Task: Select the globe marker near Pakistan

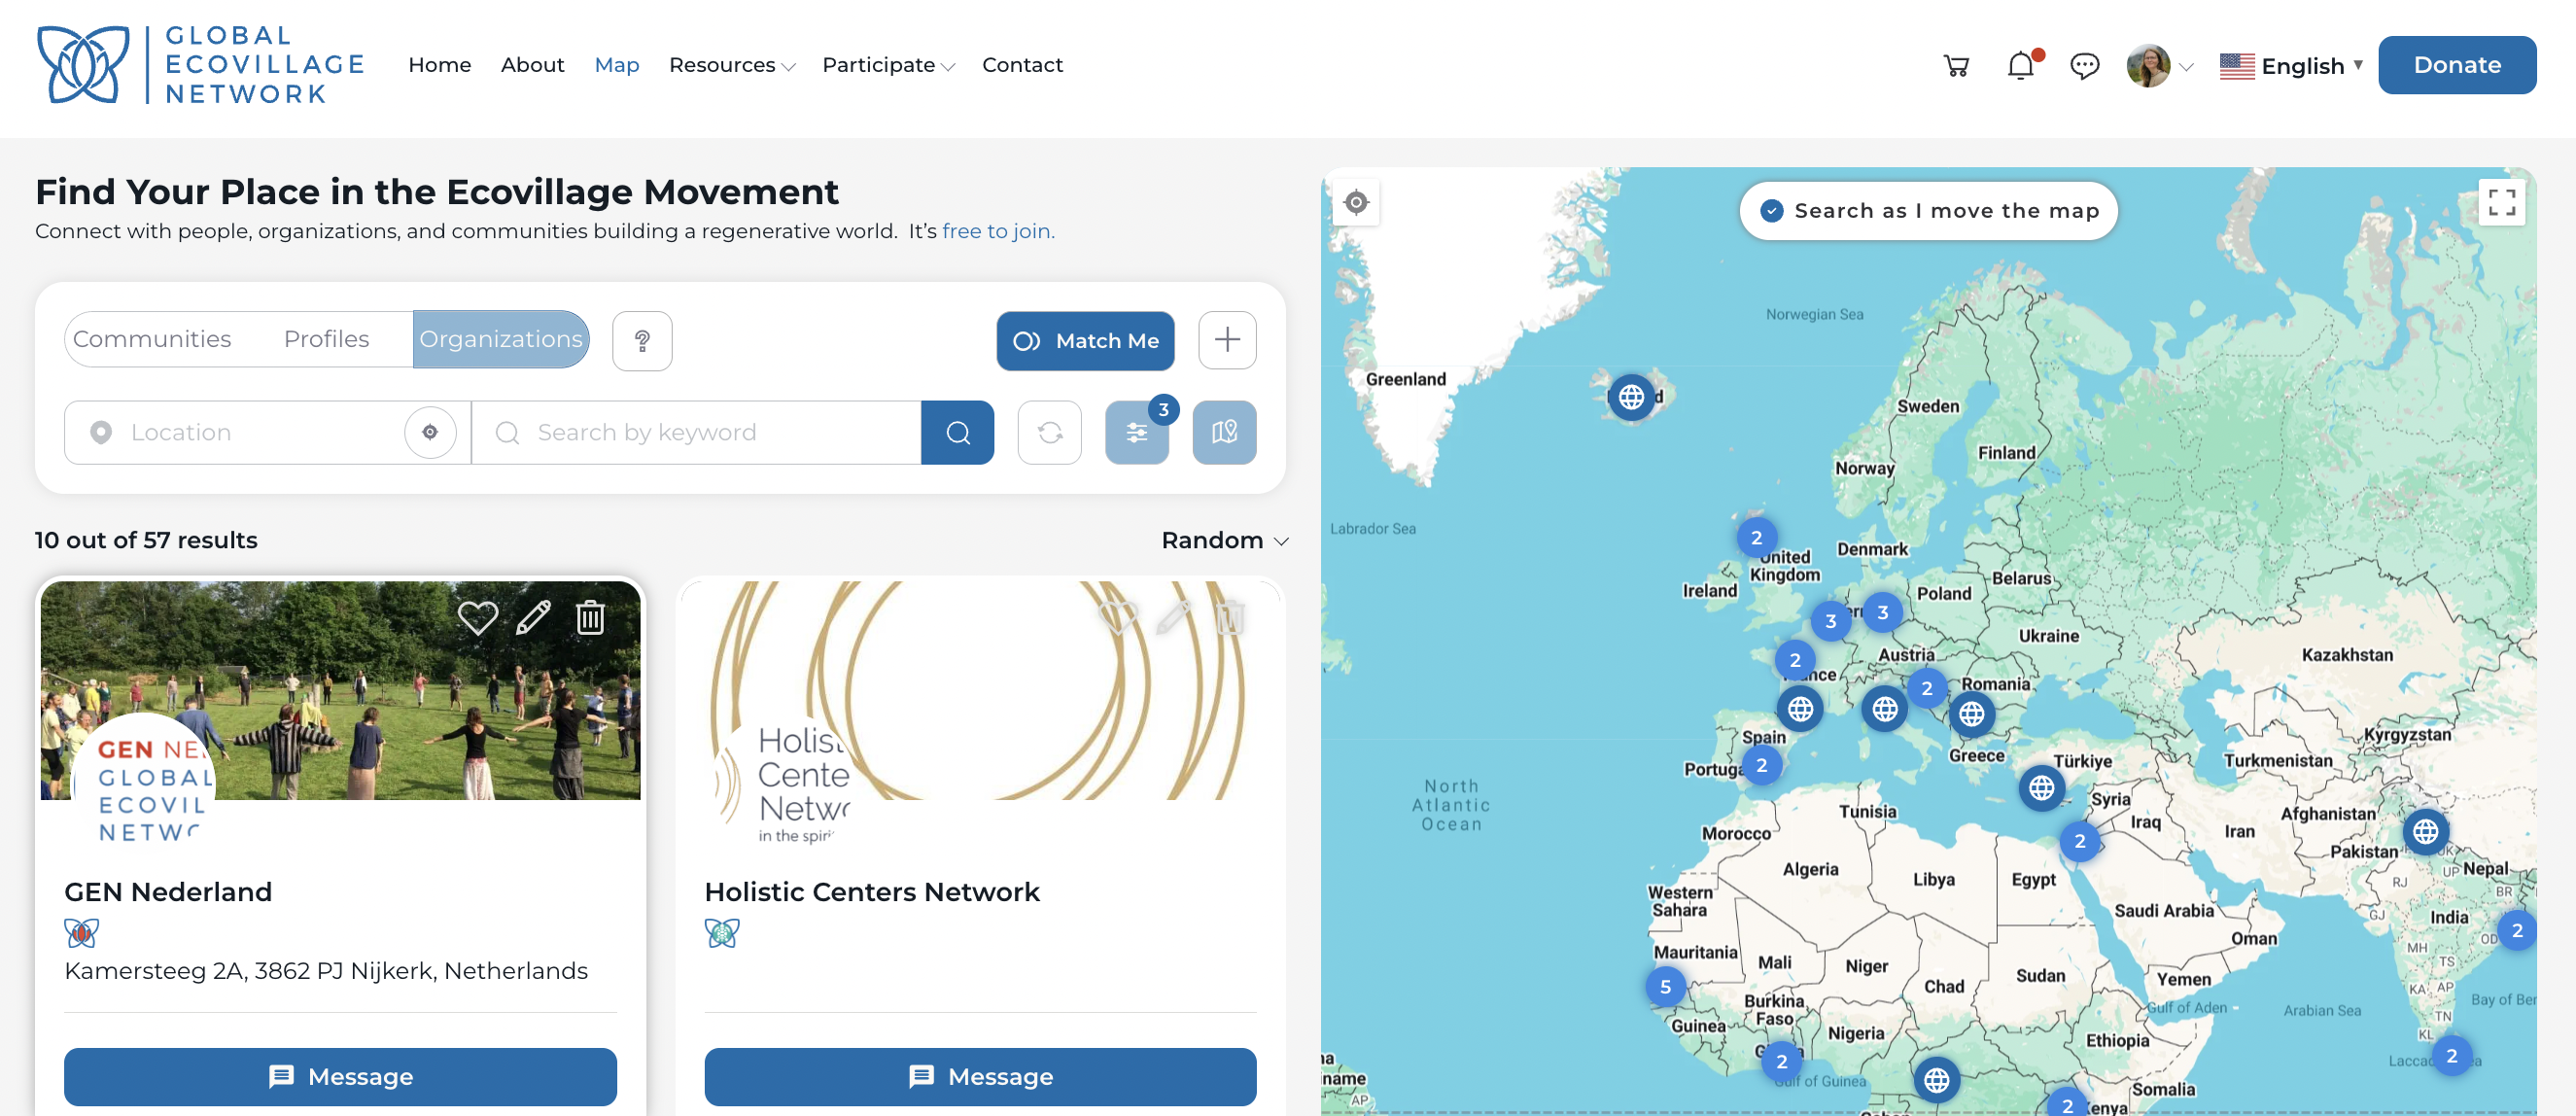Action: [x=2426, y=831]
